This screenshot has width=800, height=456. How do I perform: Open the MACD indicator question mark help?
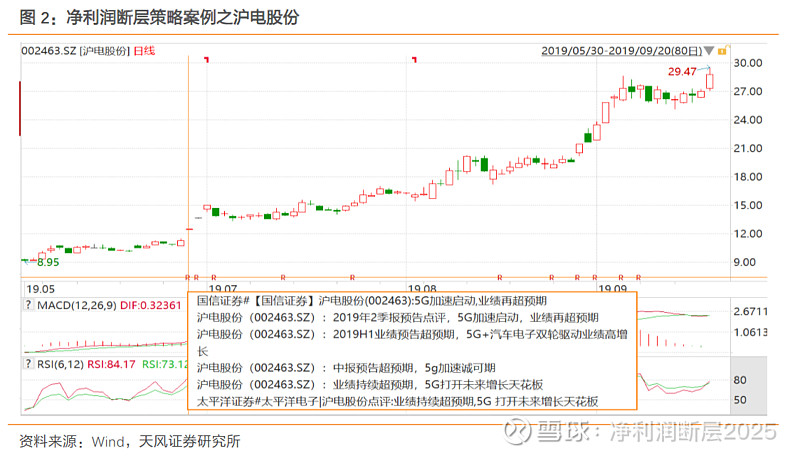(29, 305)
